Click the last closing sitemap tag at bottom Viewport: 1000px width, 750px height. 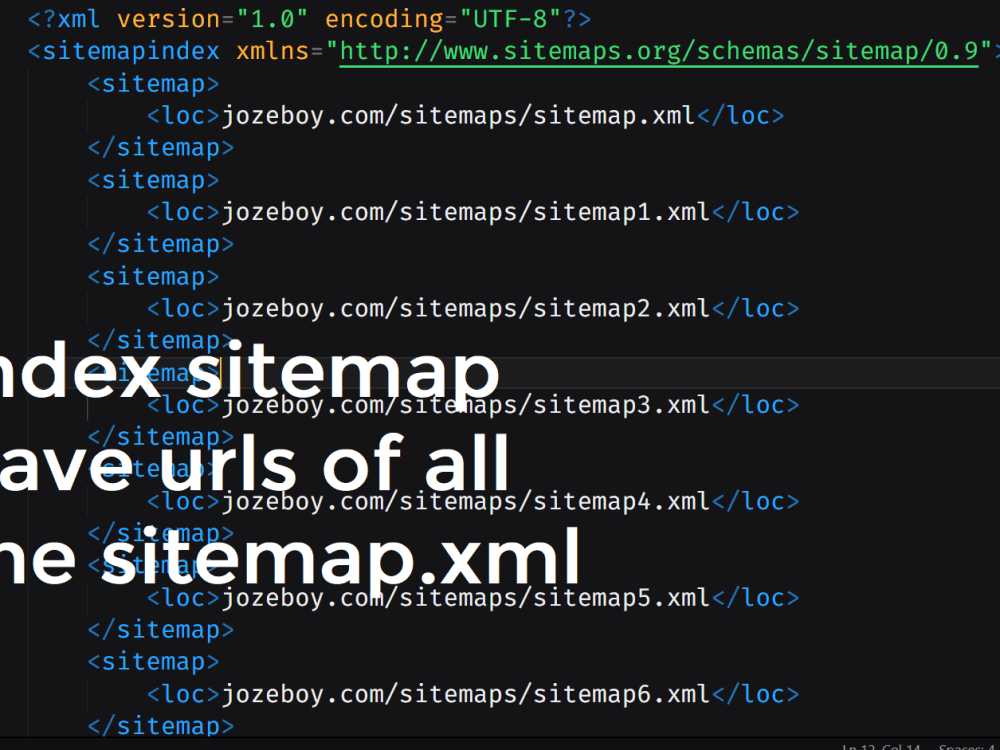pyautogui.click(x=159, y=725)
